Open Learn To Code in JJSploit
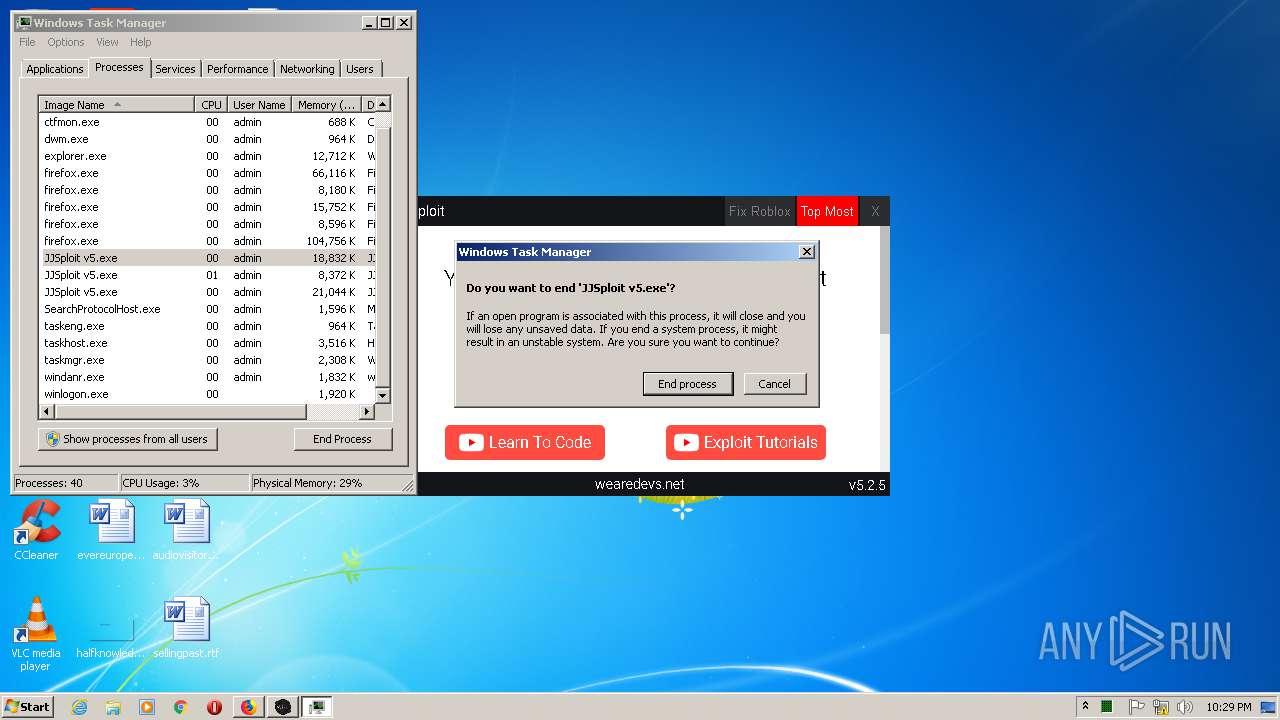Image resolution: width=1280 pixels, height=720 pixels. tap(525, 442)
